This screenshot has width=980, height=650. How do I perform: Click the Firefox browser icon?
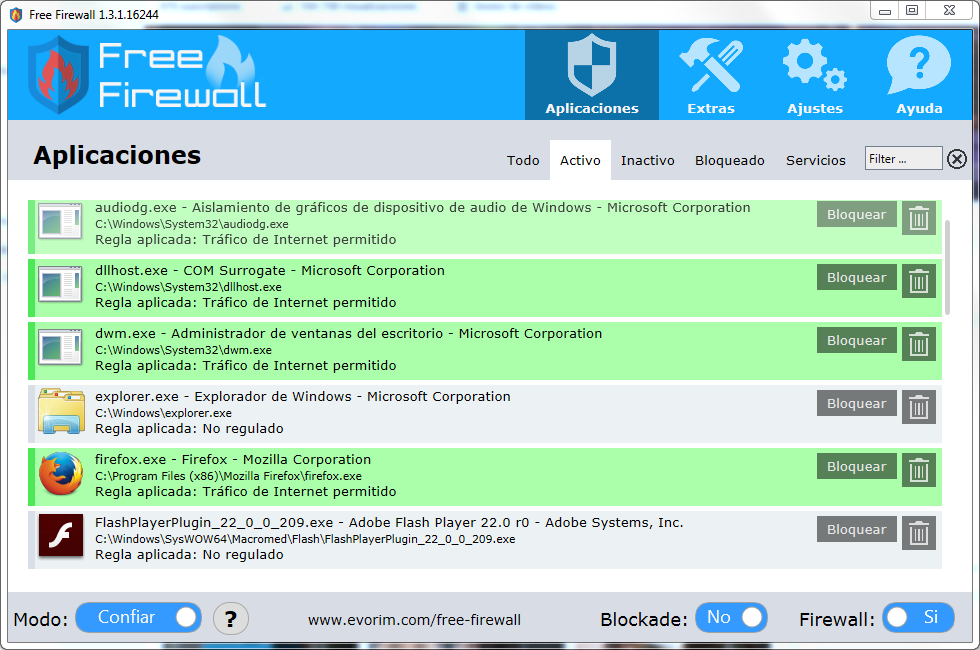[x=61, y=474]
